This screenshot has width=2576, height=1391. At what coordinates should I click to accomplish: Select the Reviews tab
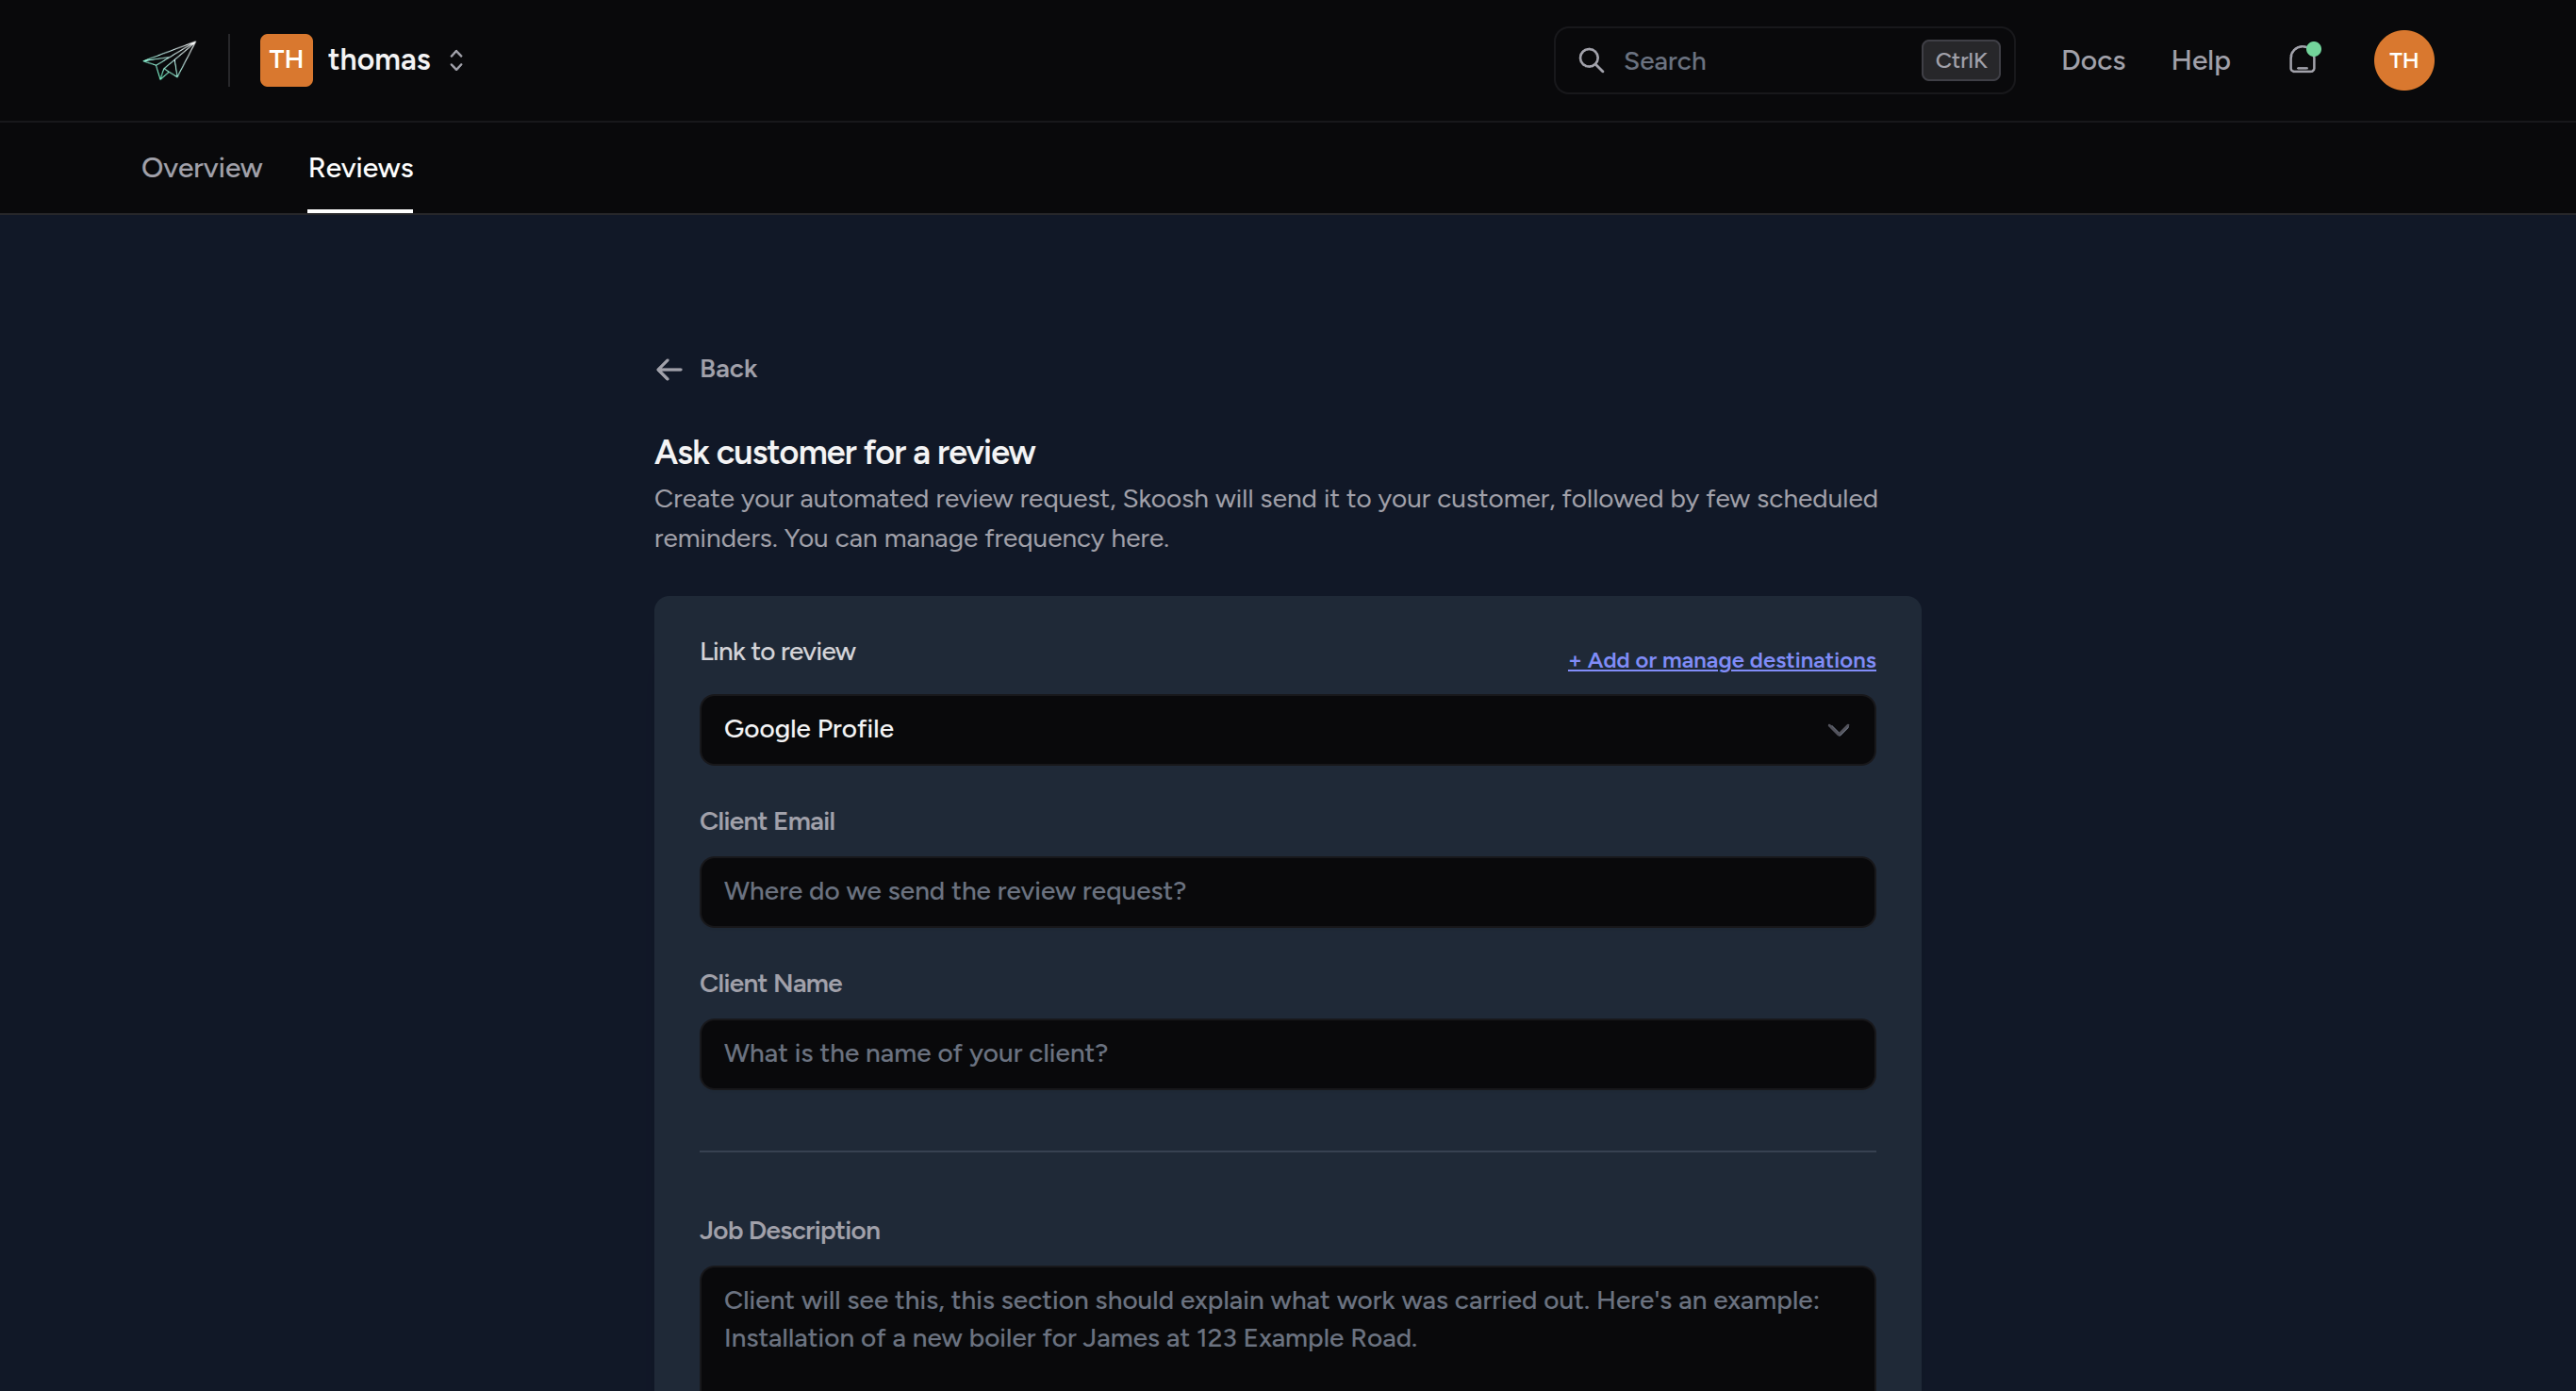click(x=360, y=168)
